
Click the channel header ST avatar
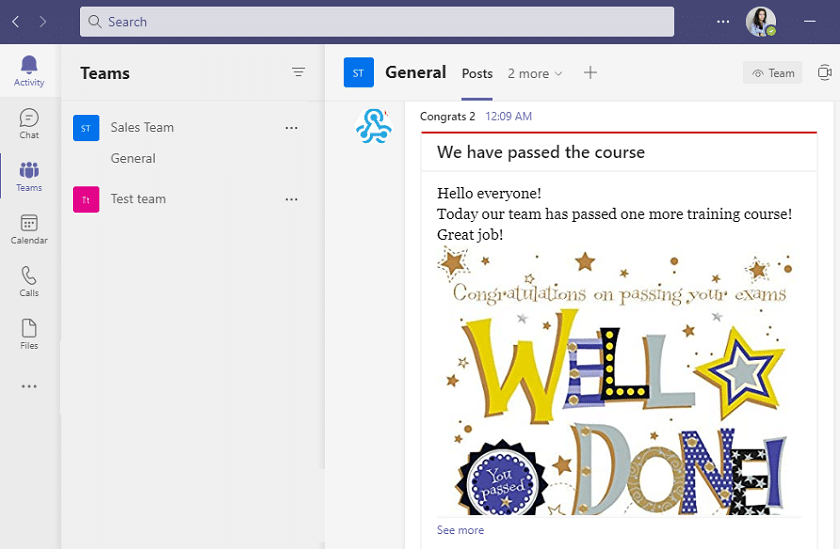[358, 72]
